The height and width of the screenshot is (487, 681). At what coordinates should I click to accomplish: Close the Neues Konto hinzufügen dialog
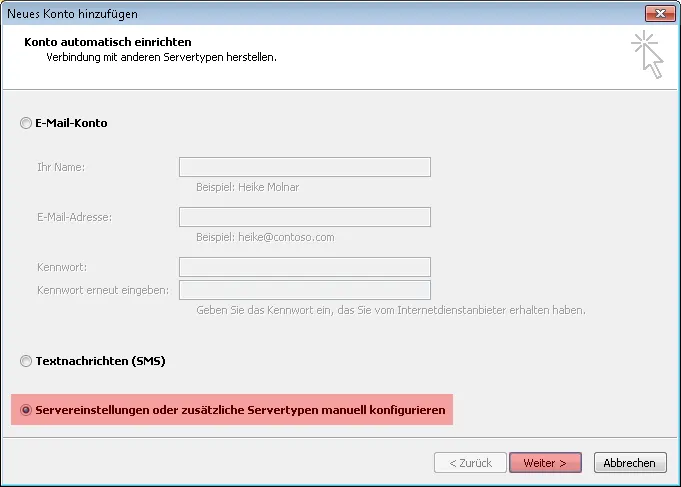point(660,13)
